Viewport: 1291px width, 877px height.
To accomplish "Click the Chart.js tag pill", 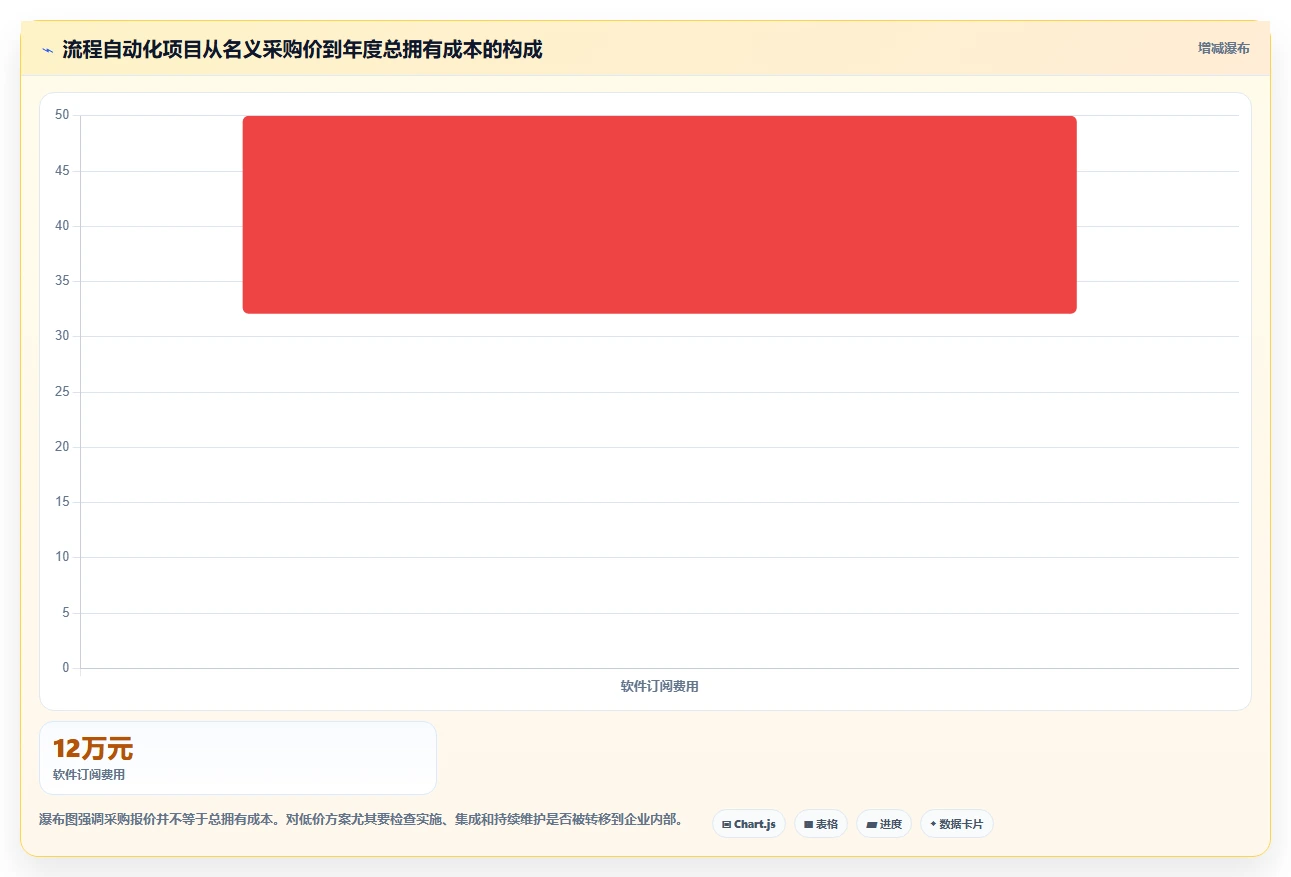I will click(x=749, y=824).
